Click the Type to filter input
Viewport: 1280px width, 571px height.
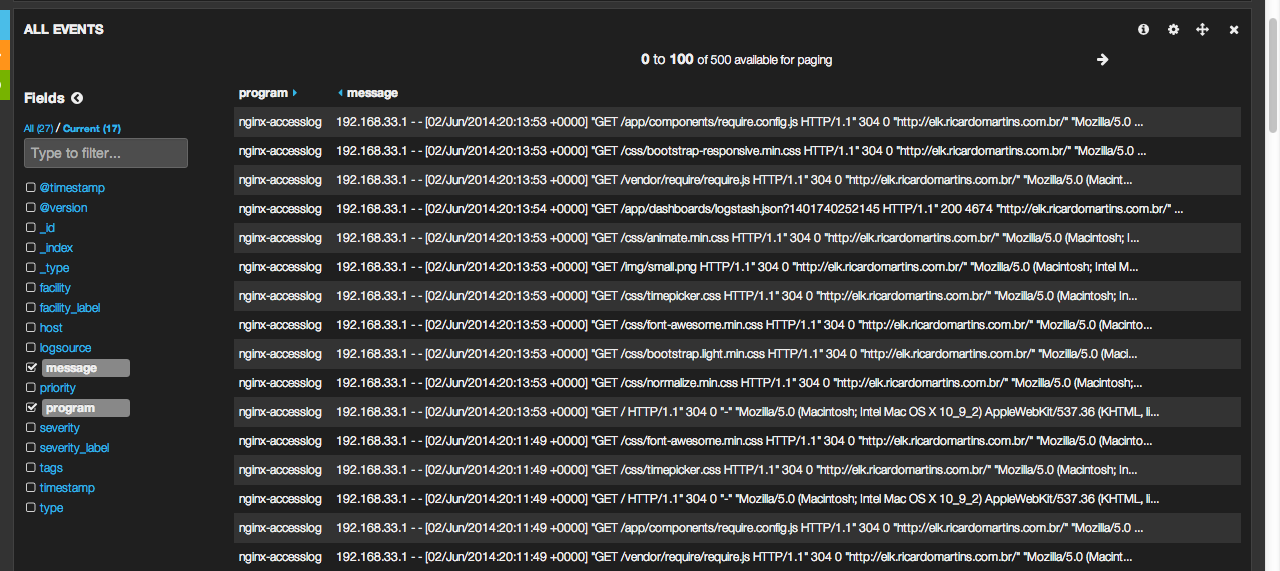pyautogui.click(x=106, y=153)
